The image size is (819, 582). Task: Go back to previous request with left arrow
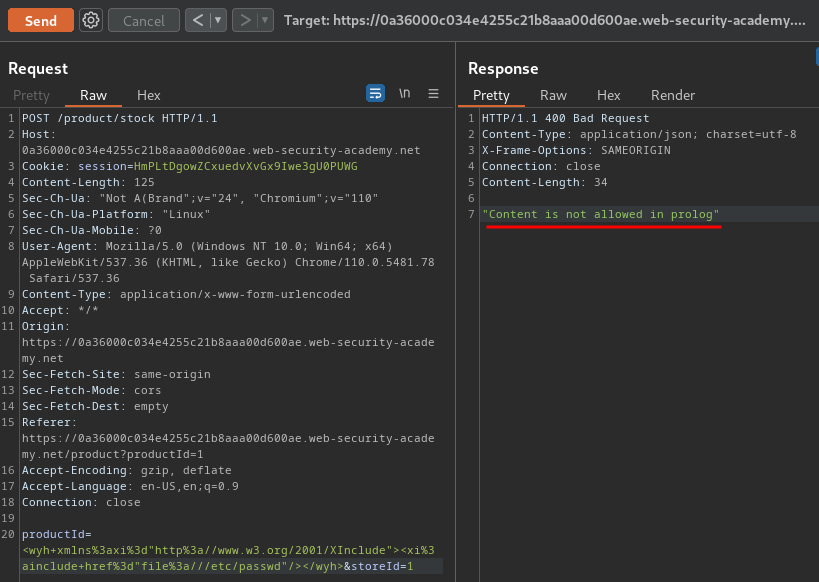coord(198,20)
